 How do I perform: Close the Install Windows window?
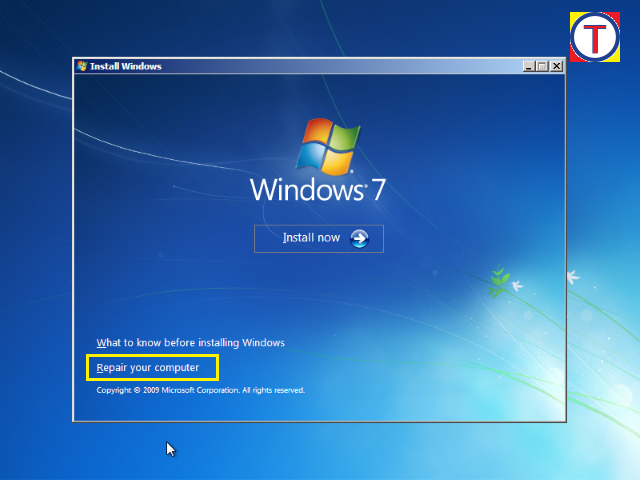(556, 66)
